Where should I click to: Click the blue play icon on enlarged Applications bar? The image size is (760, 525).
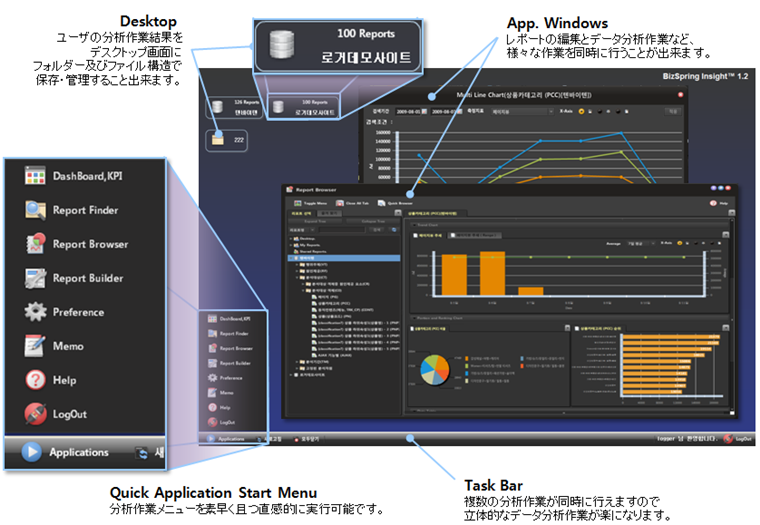click(x=32, y=452)
